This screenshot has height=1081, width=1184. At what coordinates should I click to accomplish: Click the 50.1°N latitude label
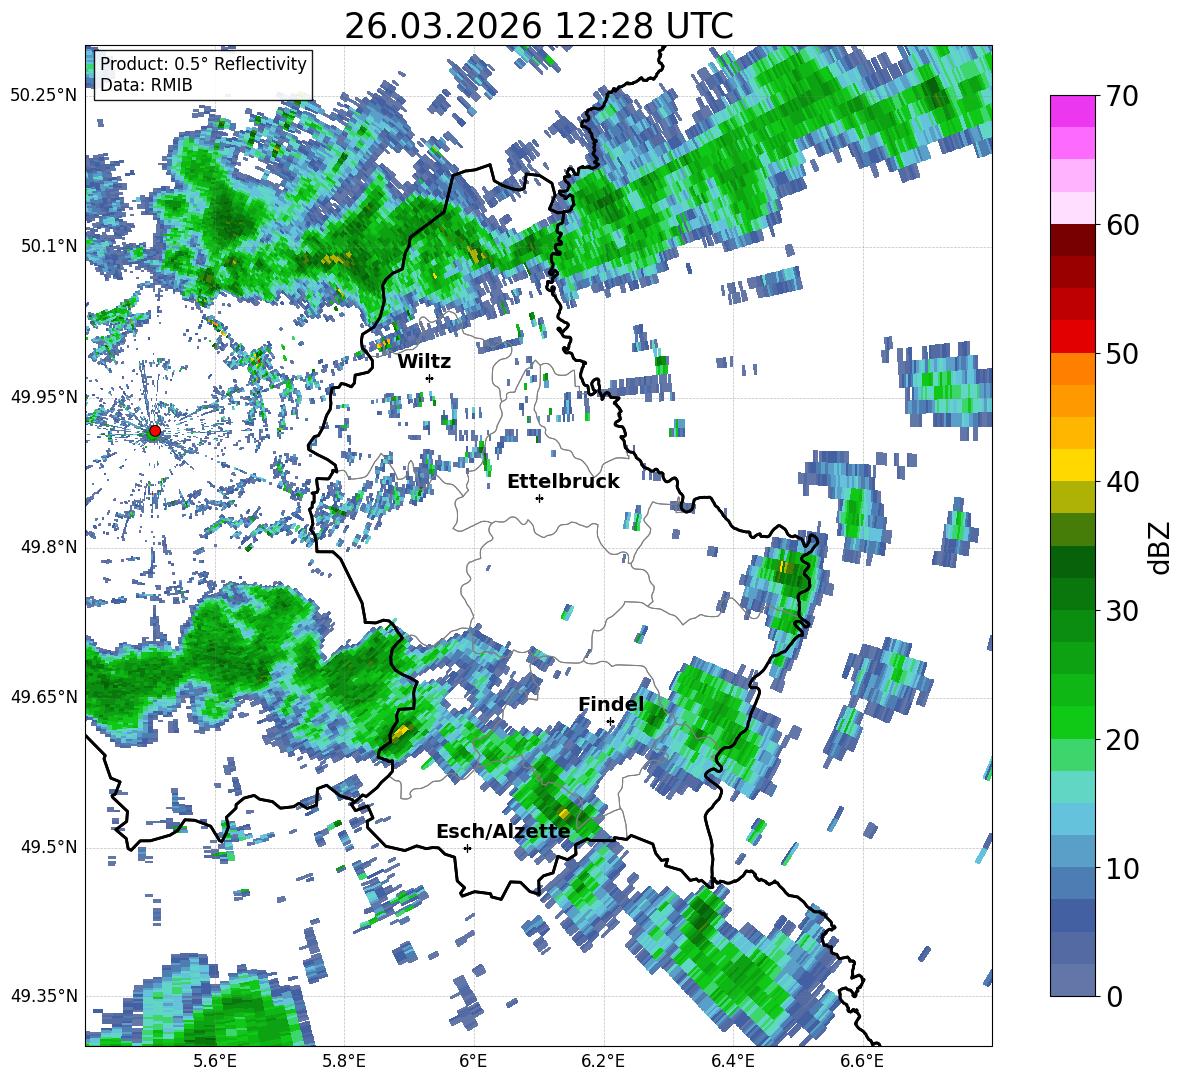(x=48, y=246)
